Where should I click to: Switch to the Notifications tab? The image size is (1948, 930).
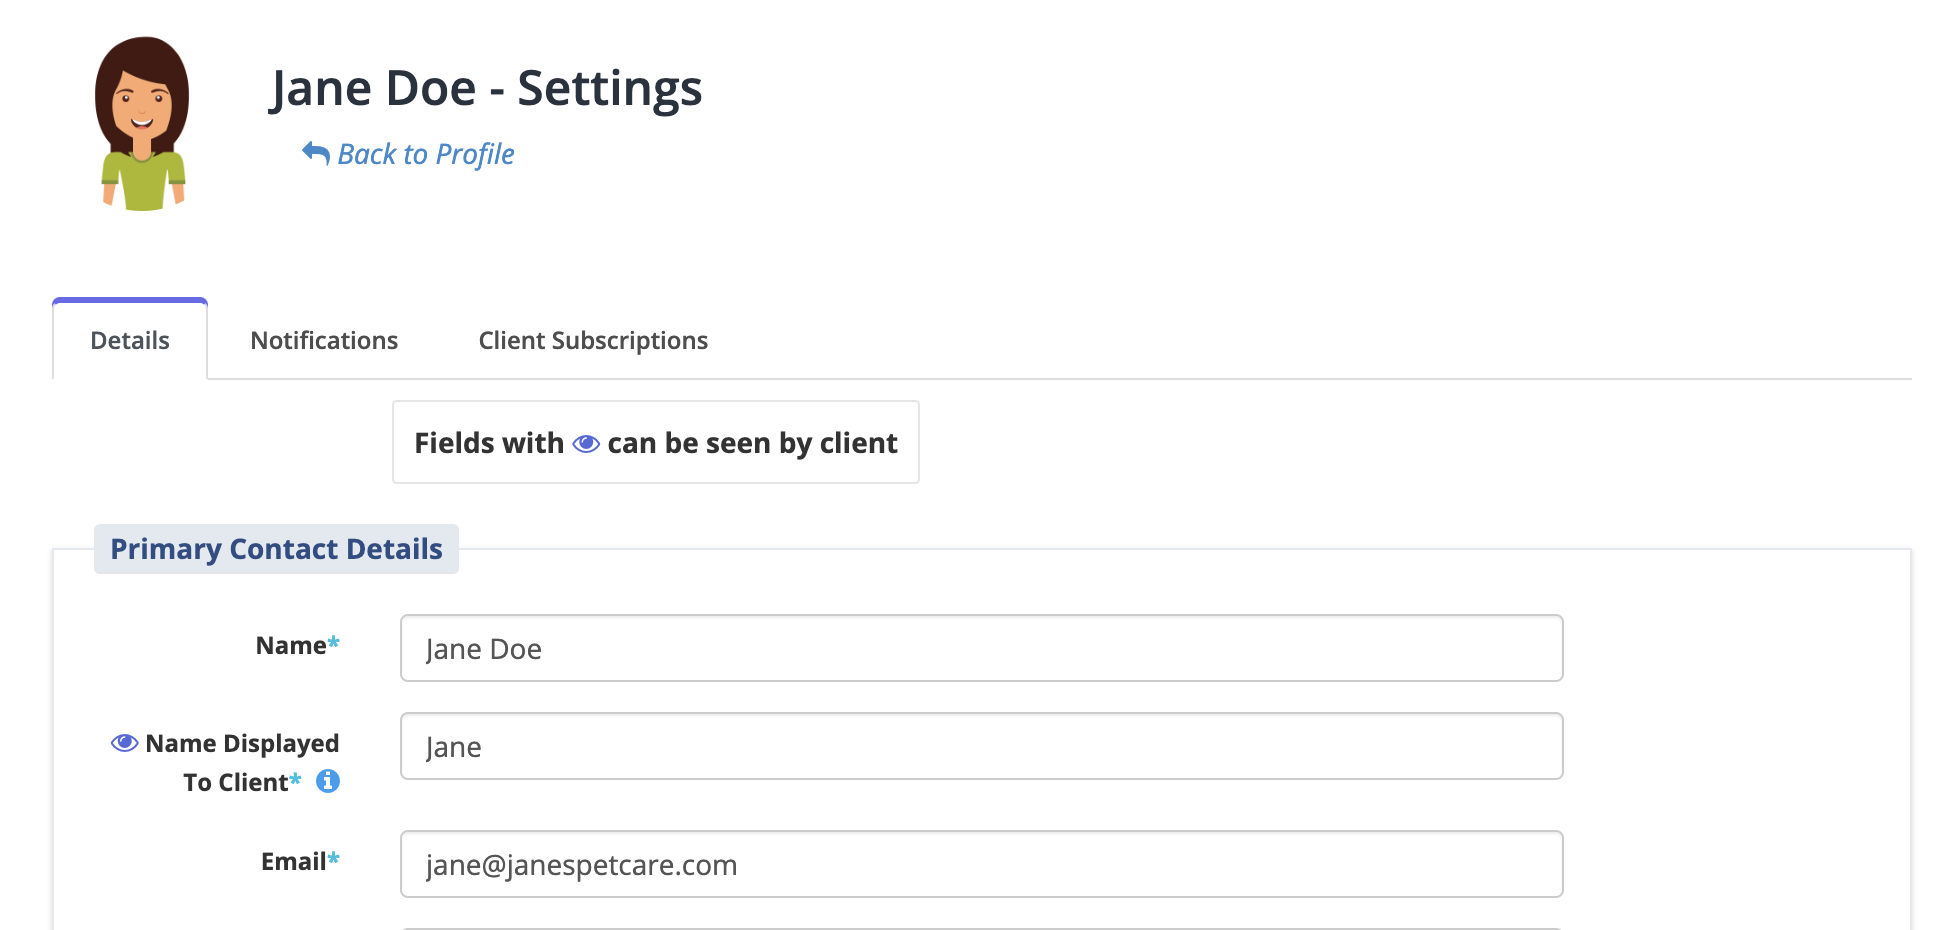coord(324,341)
